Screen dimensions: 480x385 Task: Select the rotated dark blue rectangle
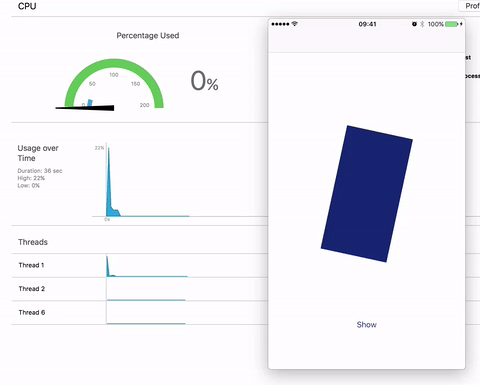click(x=367, y=194)
